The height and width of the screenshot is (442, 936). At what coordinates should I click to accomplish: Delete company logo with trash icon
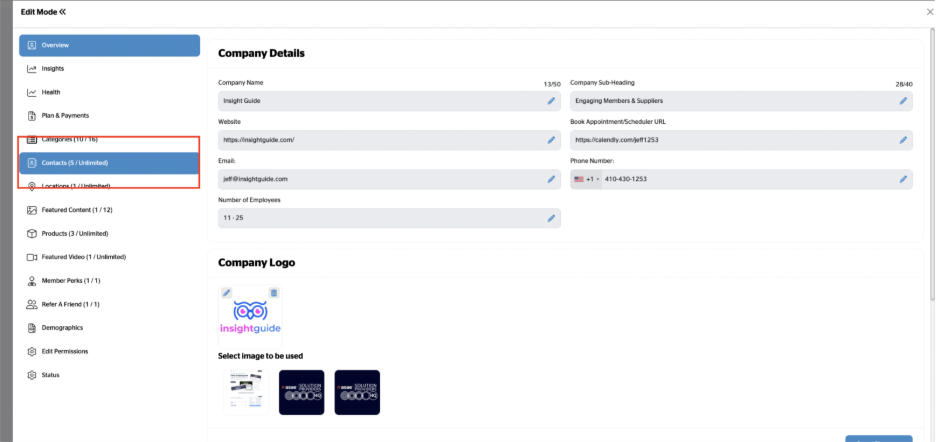pos(274,293)
